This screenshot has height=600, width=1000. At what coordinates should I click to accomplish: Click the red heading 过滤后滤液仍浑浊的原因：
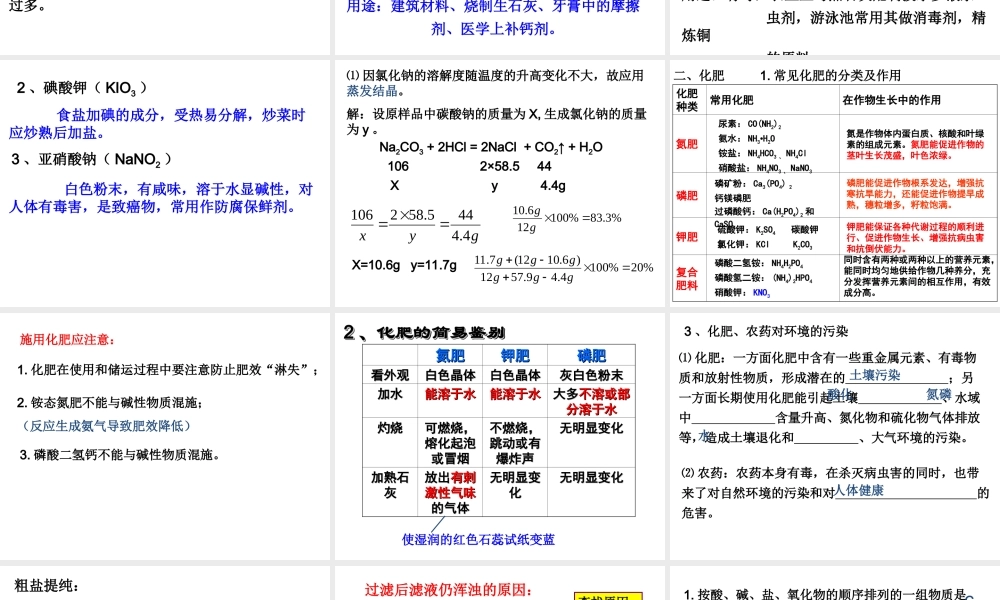(x=448, y=590)
